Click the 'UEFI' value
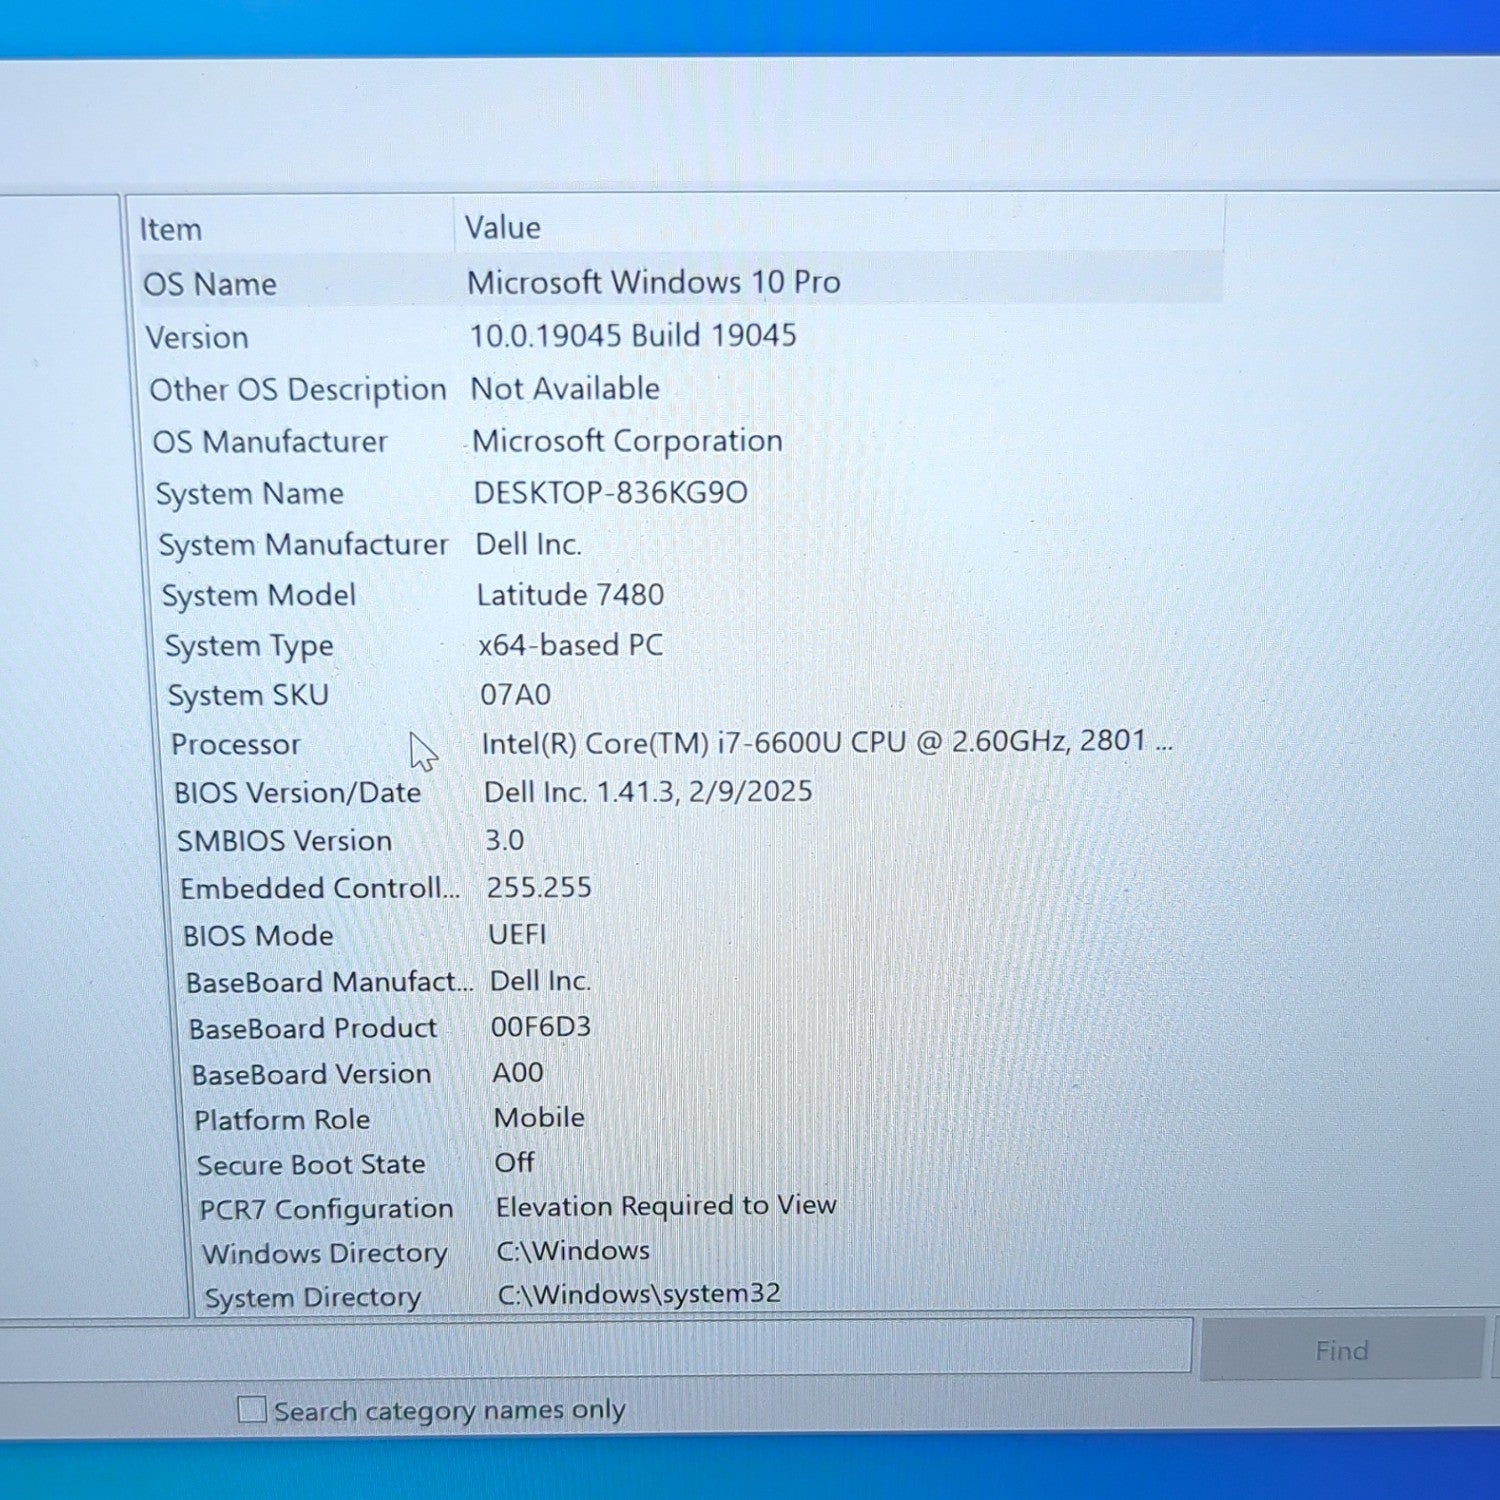1500x1500 pixels. 518,934
